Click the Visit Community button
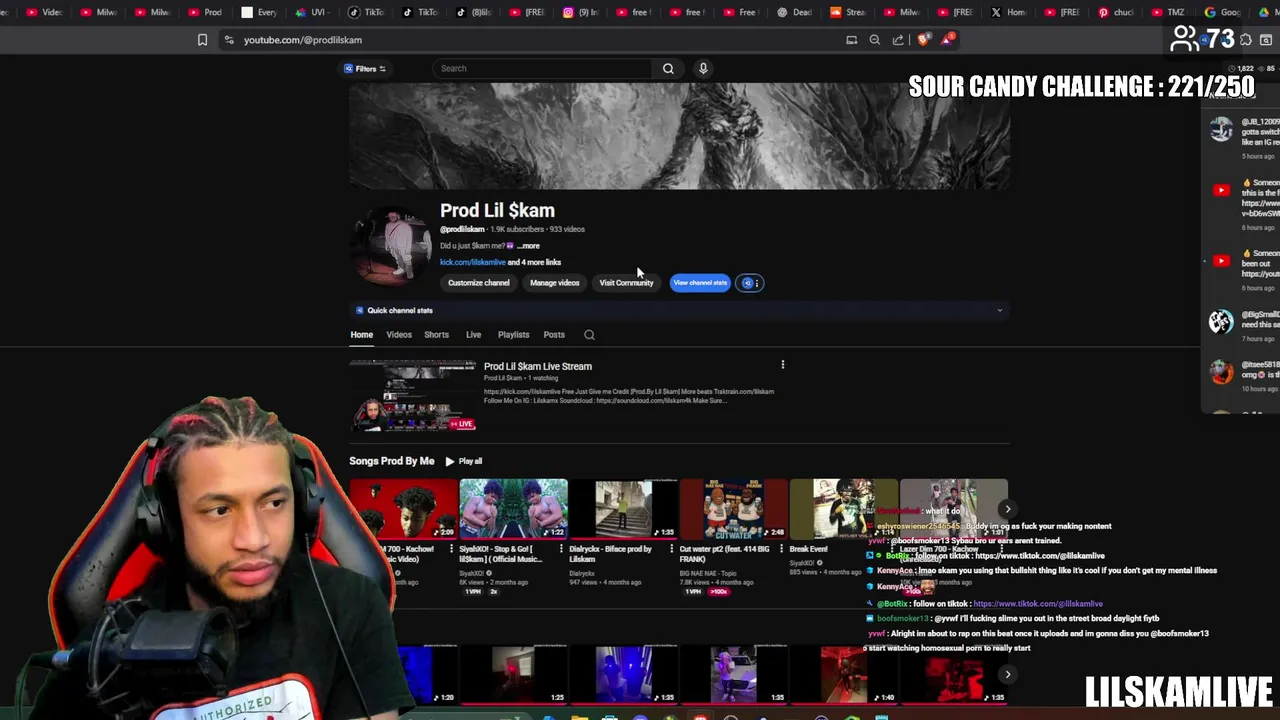This screenshot has width=1280, height=720. 626,283
